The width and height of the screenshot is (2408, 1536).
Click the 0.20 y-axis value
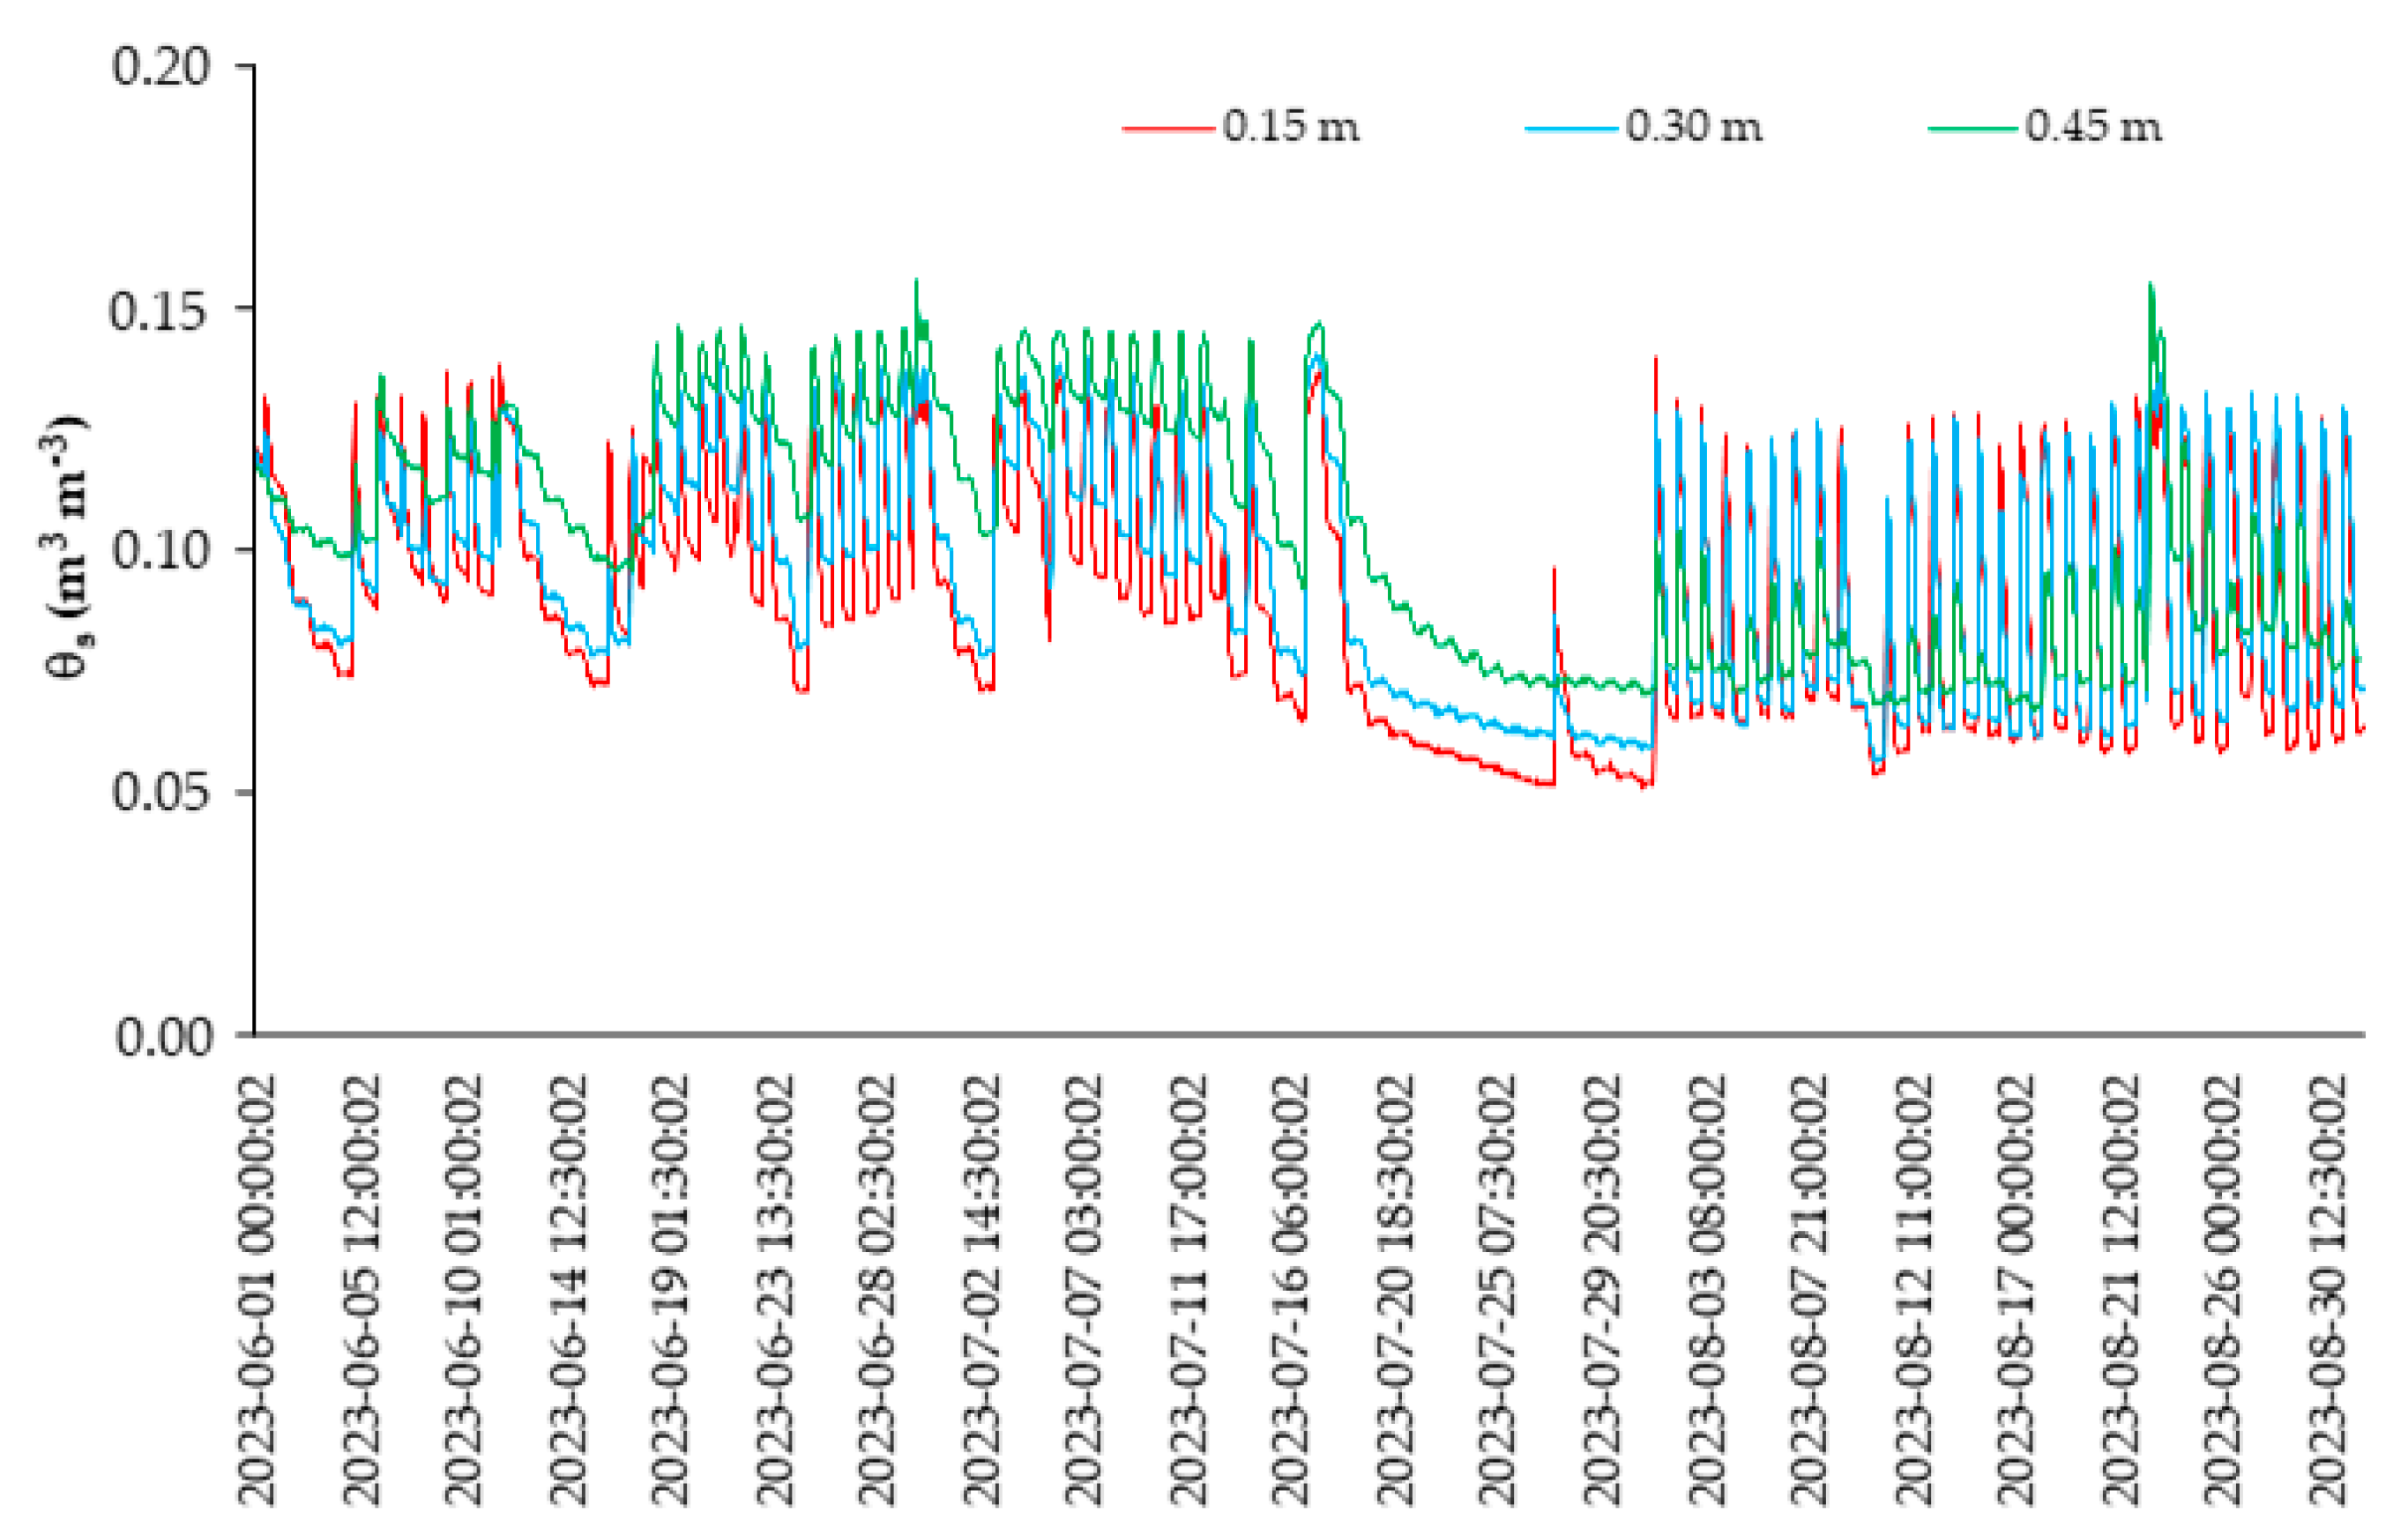click(162, 66)
